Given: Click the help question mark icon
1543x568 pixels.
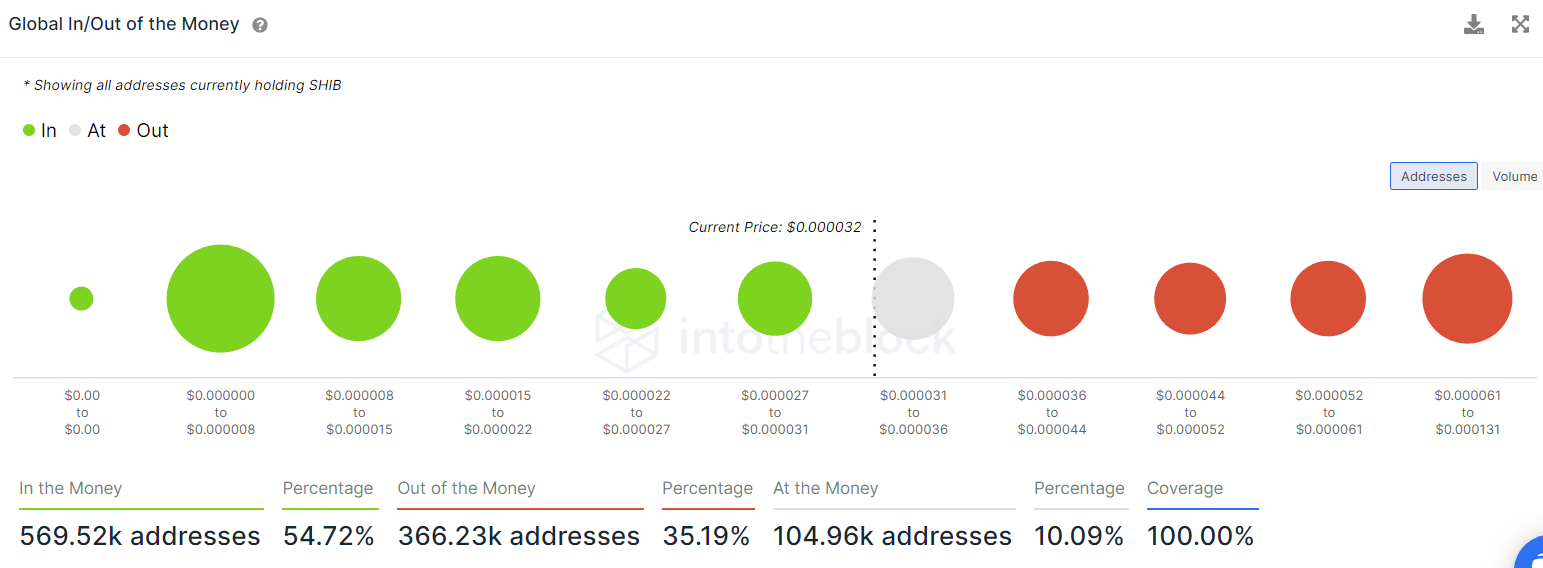Looking at the screenshot, I should [260, 25].
